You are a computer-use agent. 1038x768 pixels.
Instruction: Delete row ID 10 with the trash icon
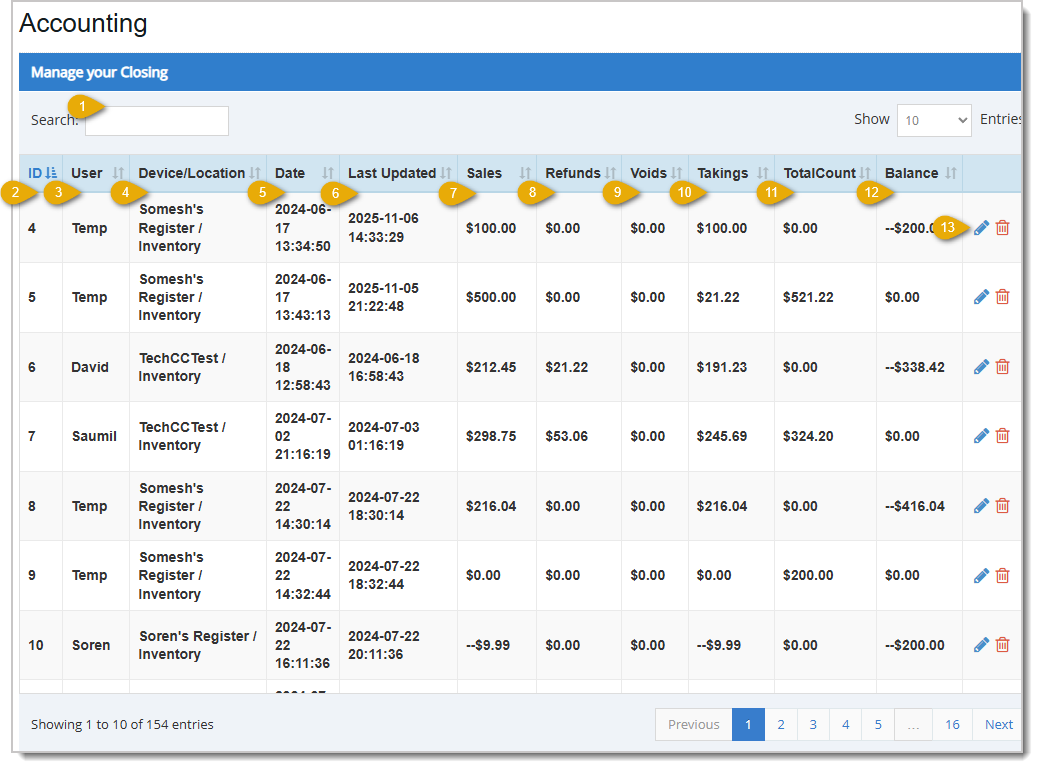[1002, 645]
